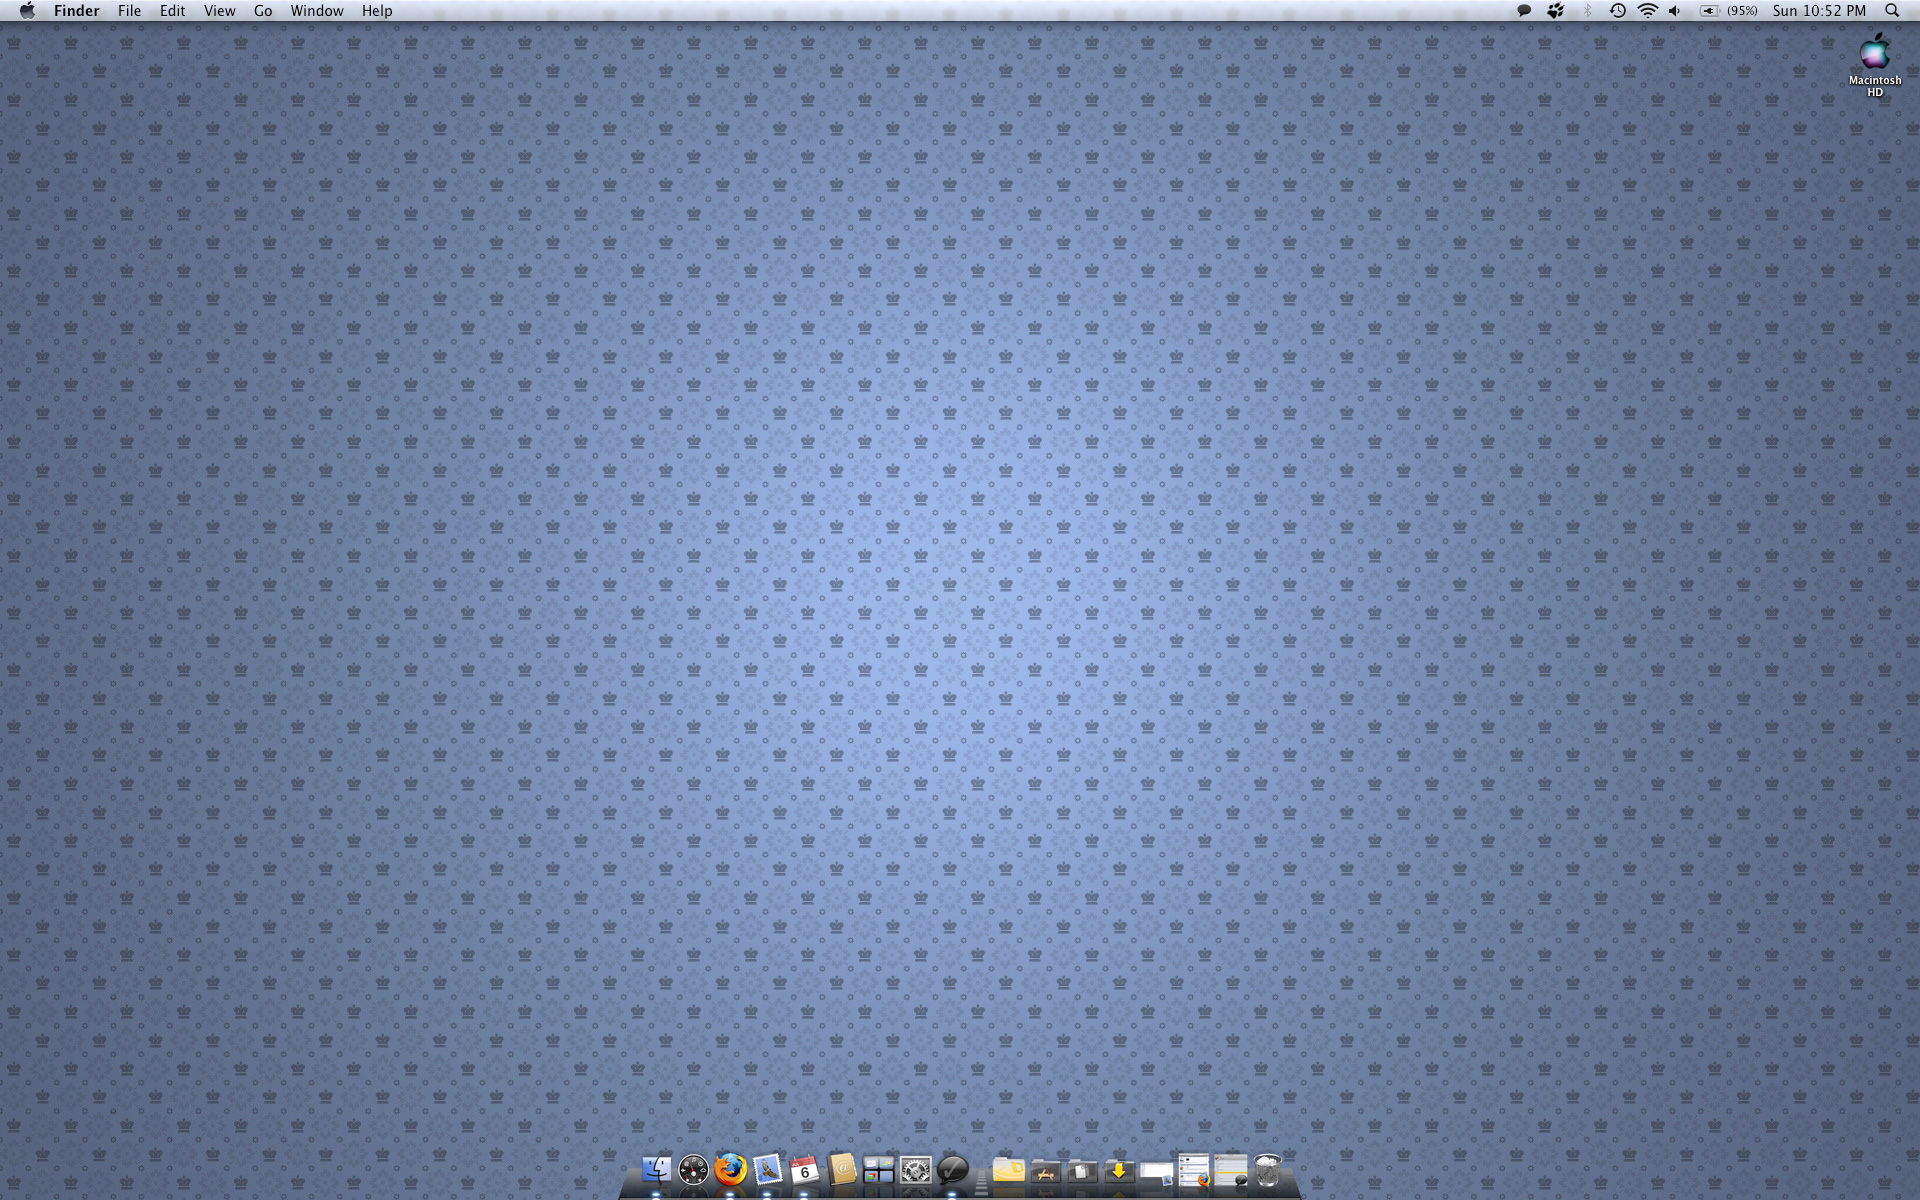Open System Preferences gear icon

click(x=915, y=1169)
